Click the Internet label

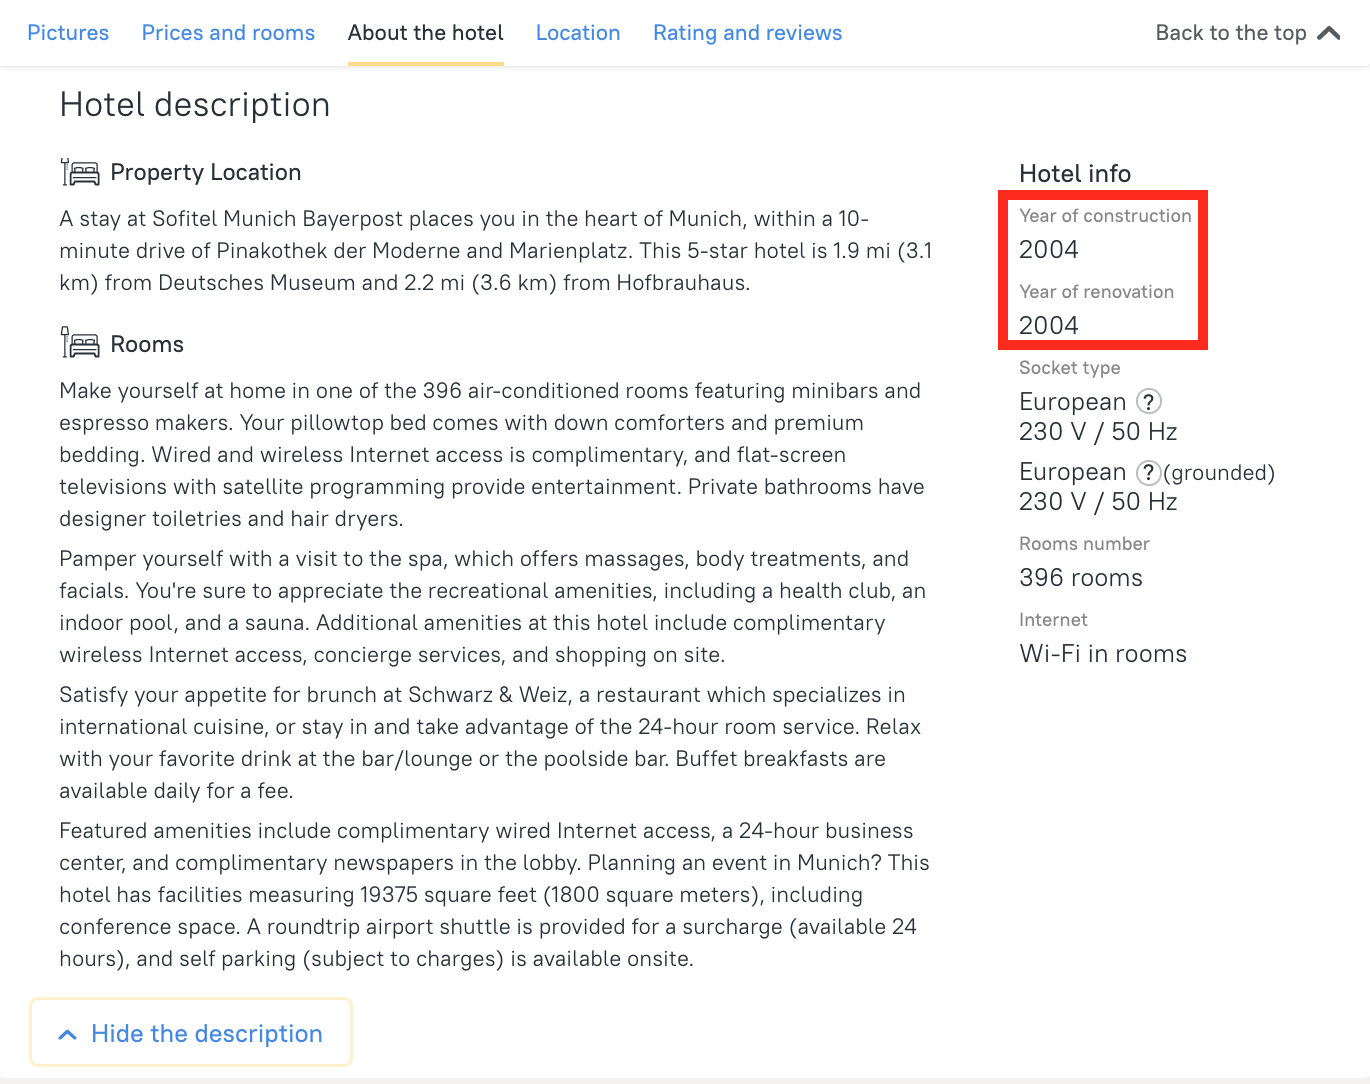(1053, 619)
